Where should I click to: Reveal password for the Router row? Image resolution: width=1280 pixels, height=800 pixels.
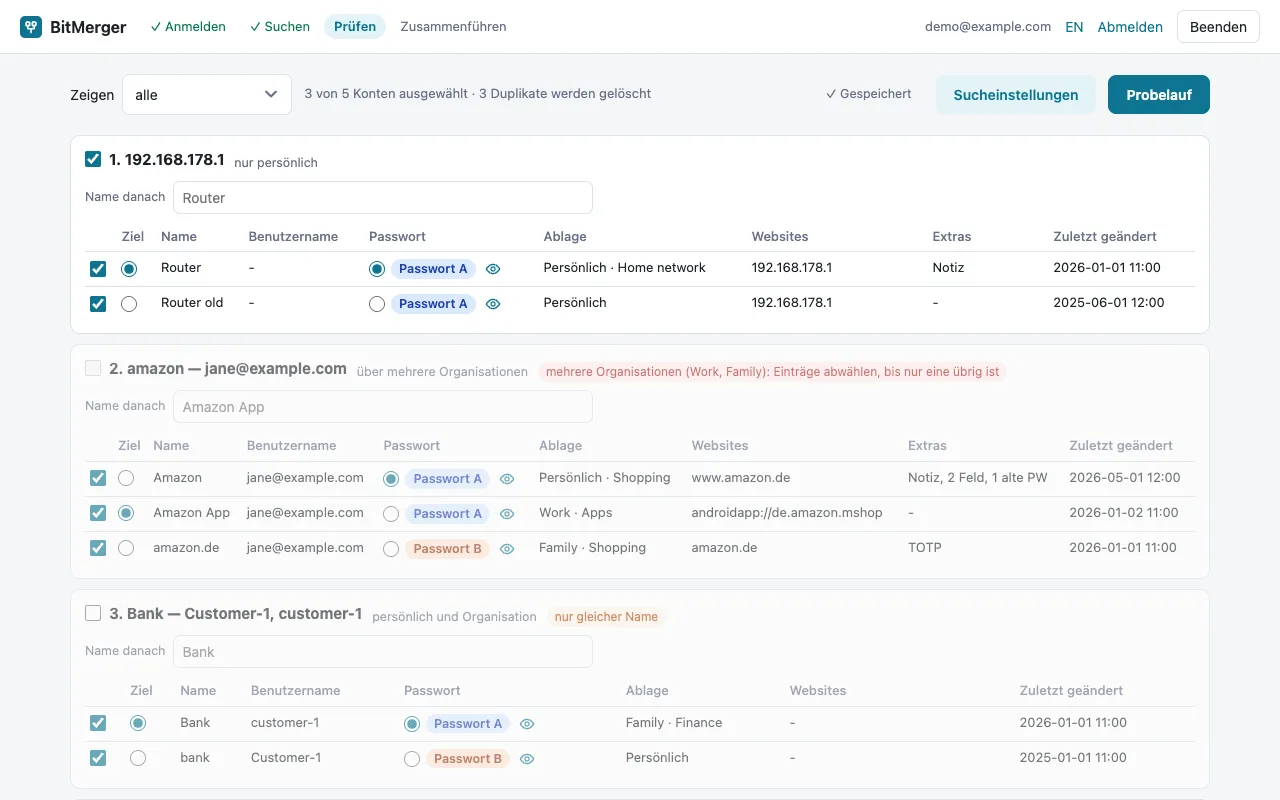click(x=493, y=269)
